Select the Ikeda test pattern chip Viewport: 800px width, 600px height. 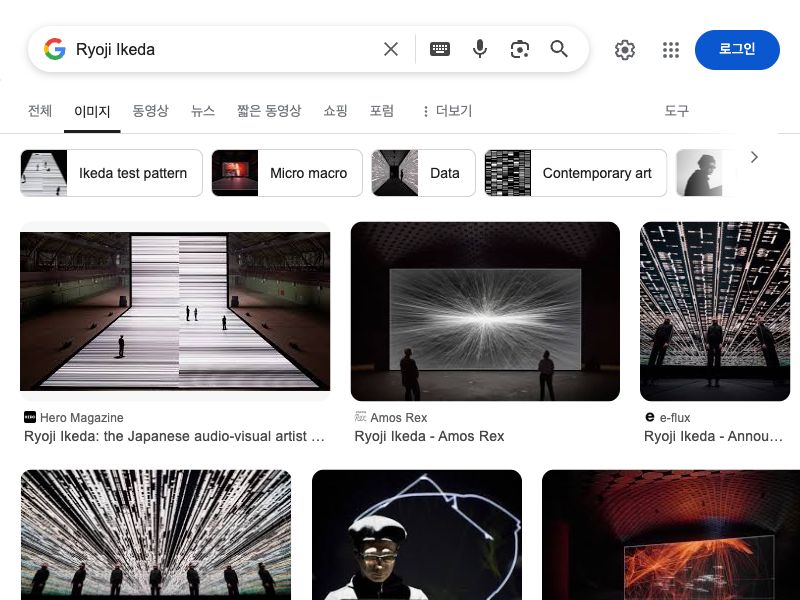pyautogui.click(x=111, y=173)
